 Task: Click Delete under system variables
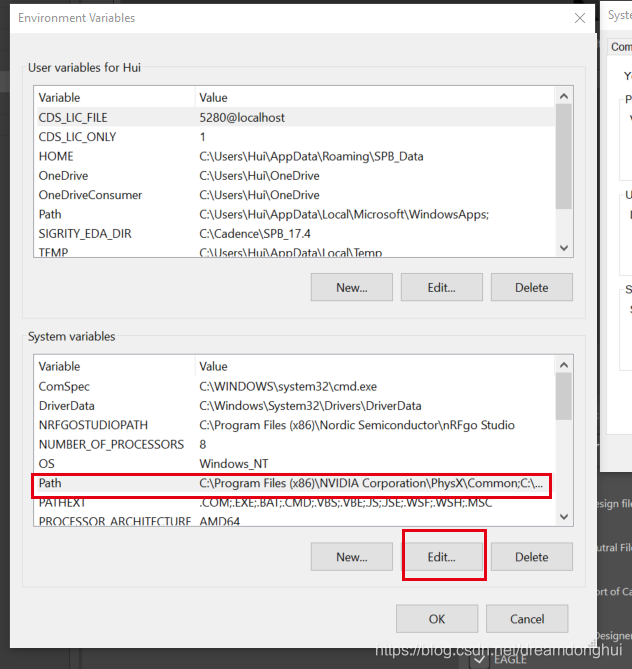click(532, 557)
